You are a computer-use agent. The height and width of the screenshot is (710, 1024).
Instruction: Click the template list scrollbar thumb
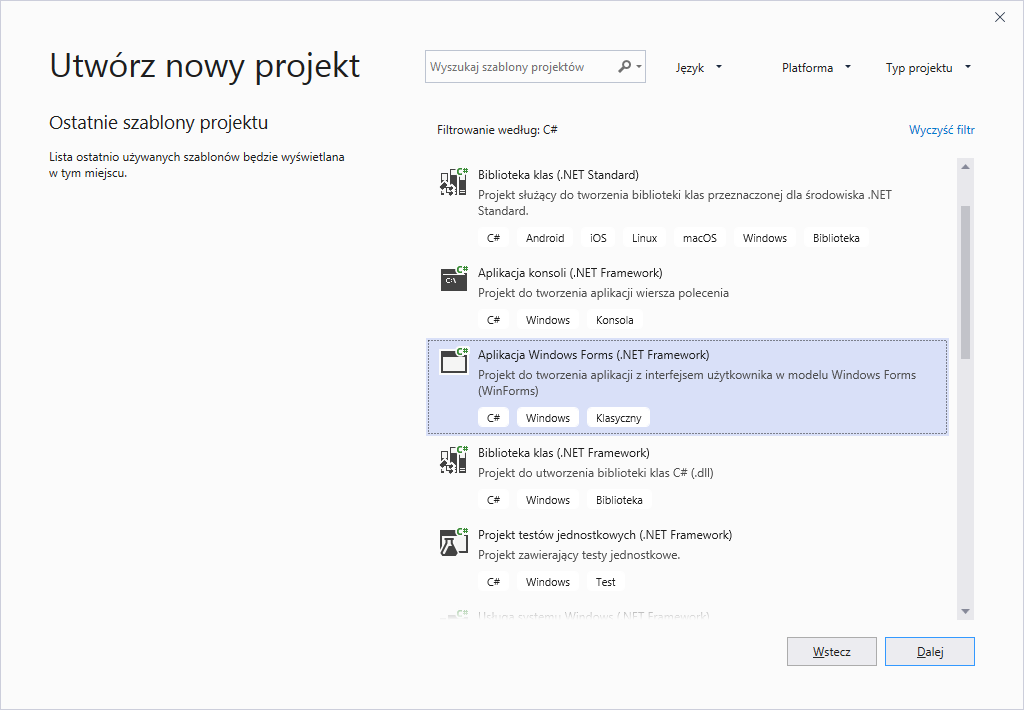965,282
